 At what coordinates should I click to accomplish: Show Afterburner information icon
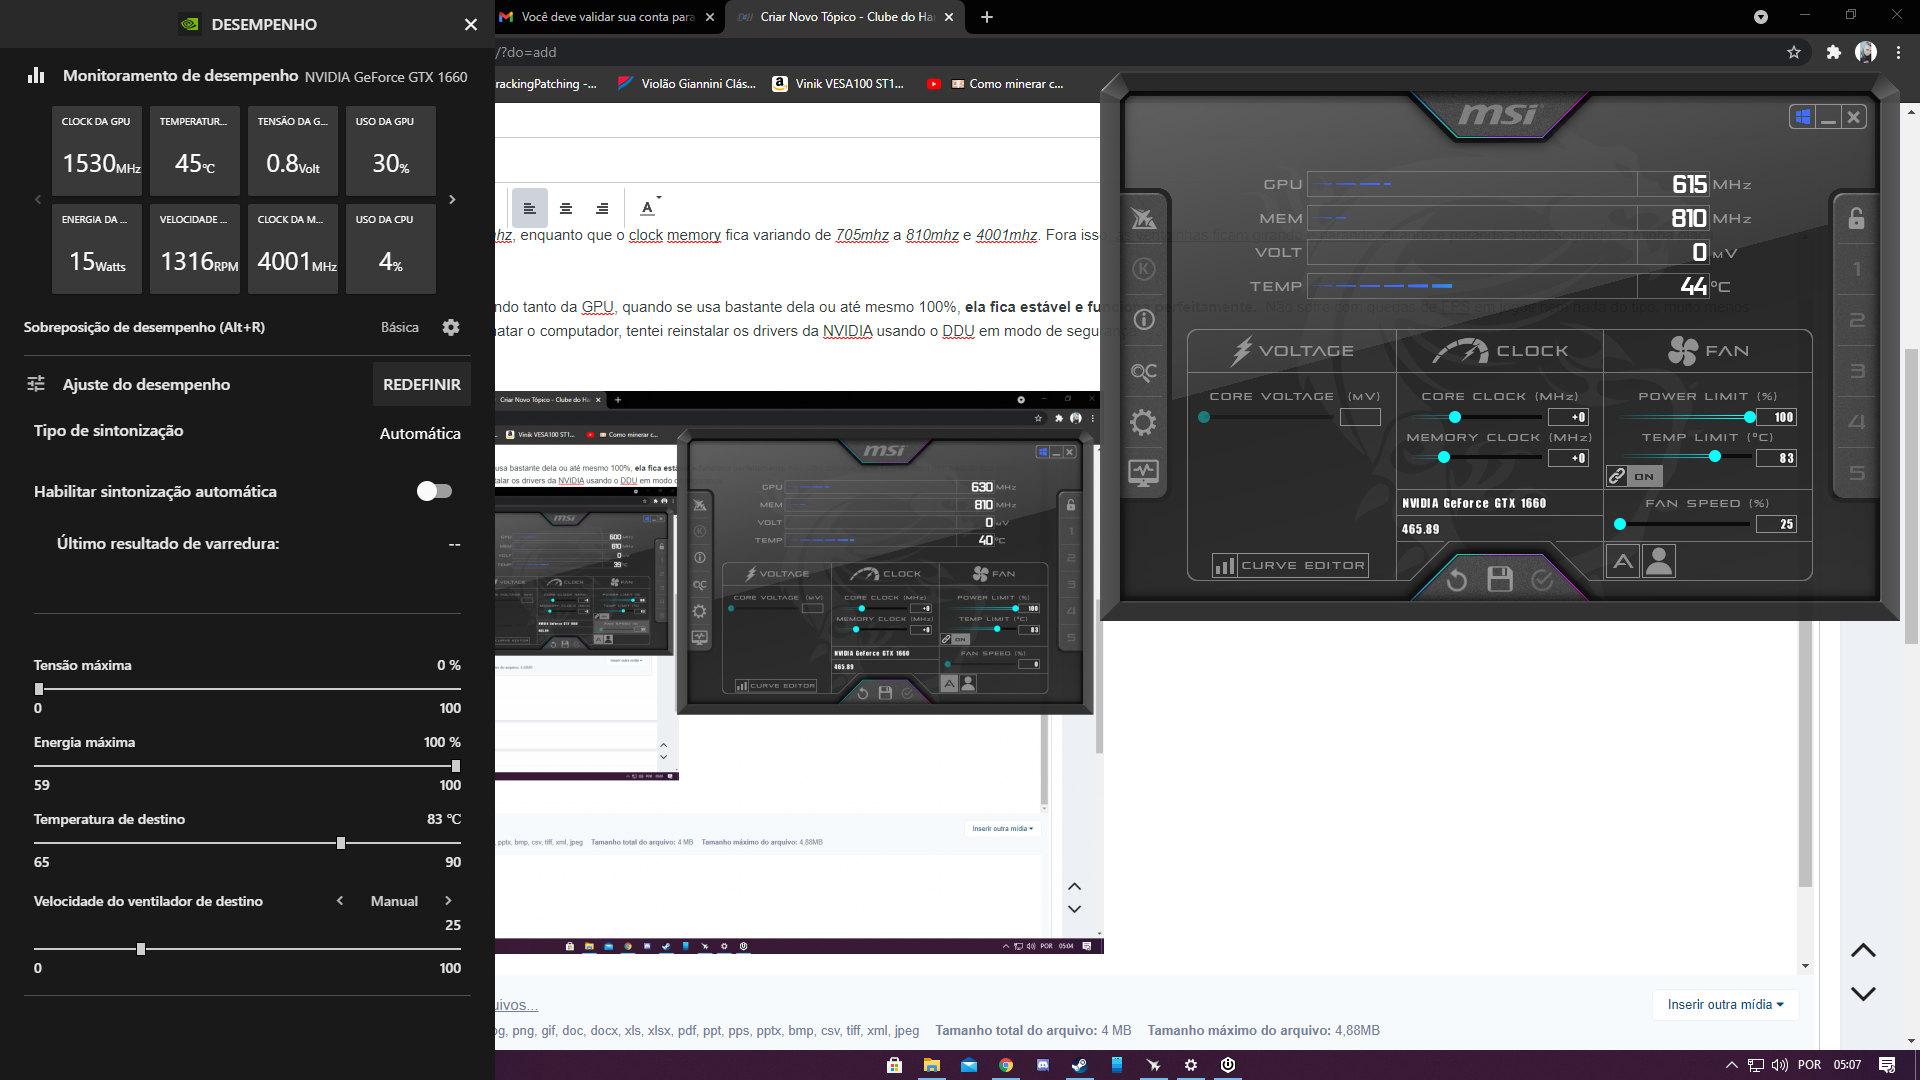(x=1144, y=320)
